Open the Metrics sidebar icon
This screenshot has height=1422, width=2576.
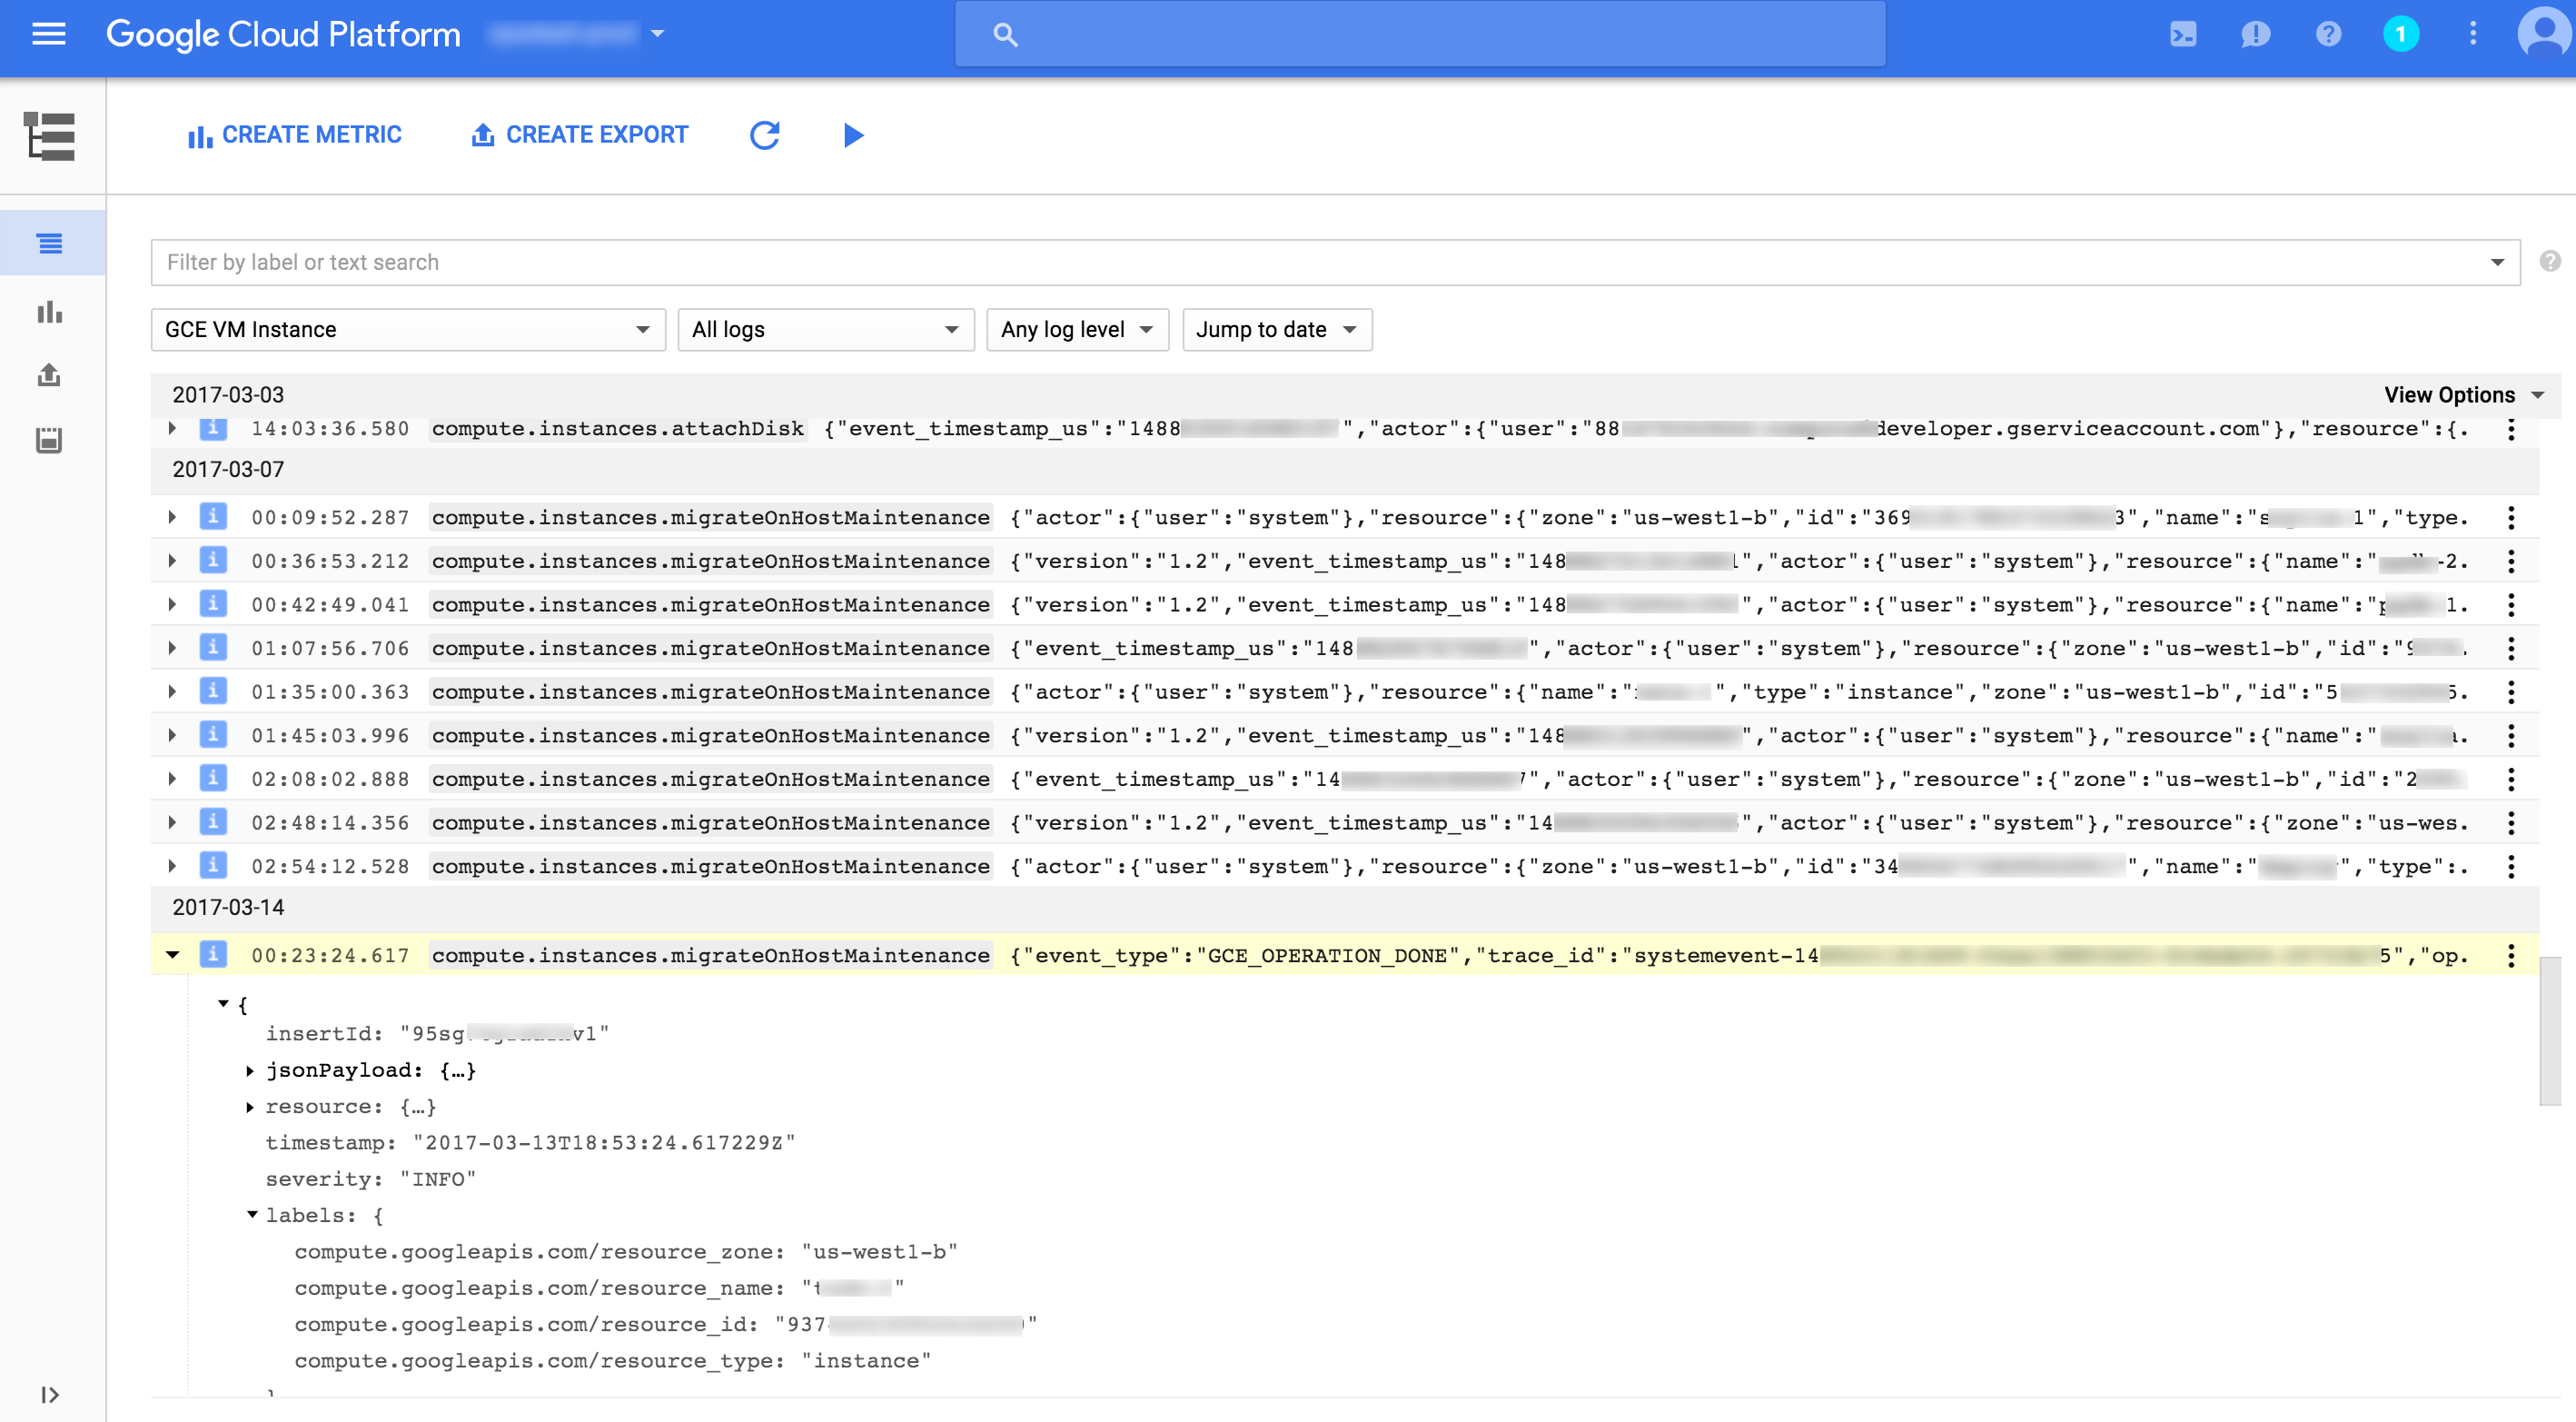point(50,312)
